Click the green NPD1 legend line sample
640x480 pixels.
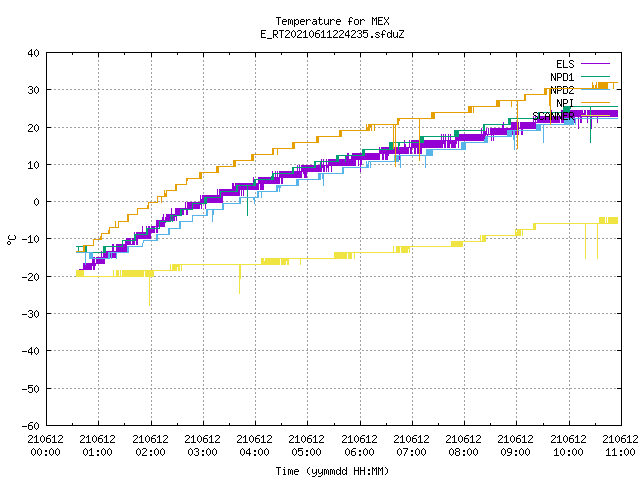(595, 77)
